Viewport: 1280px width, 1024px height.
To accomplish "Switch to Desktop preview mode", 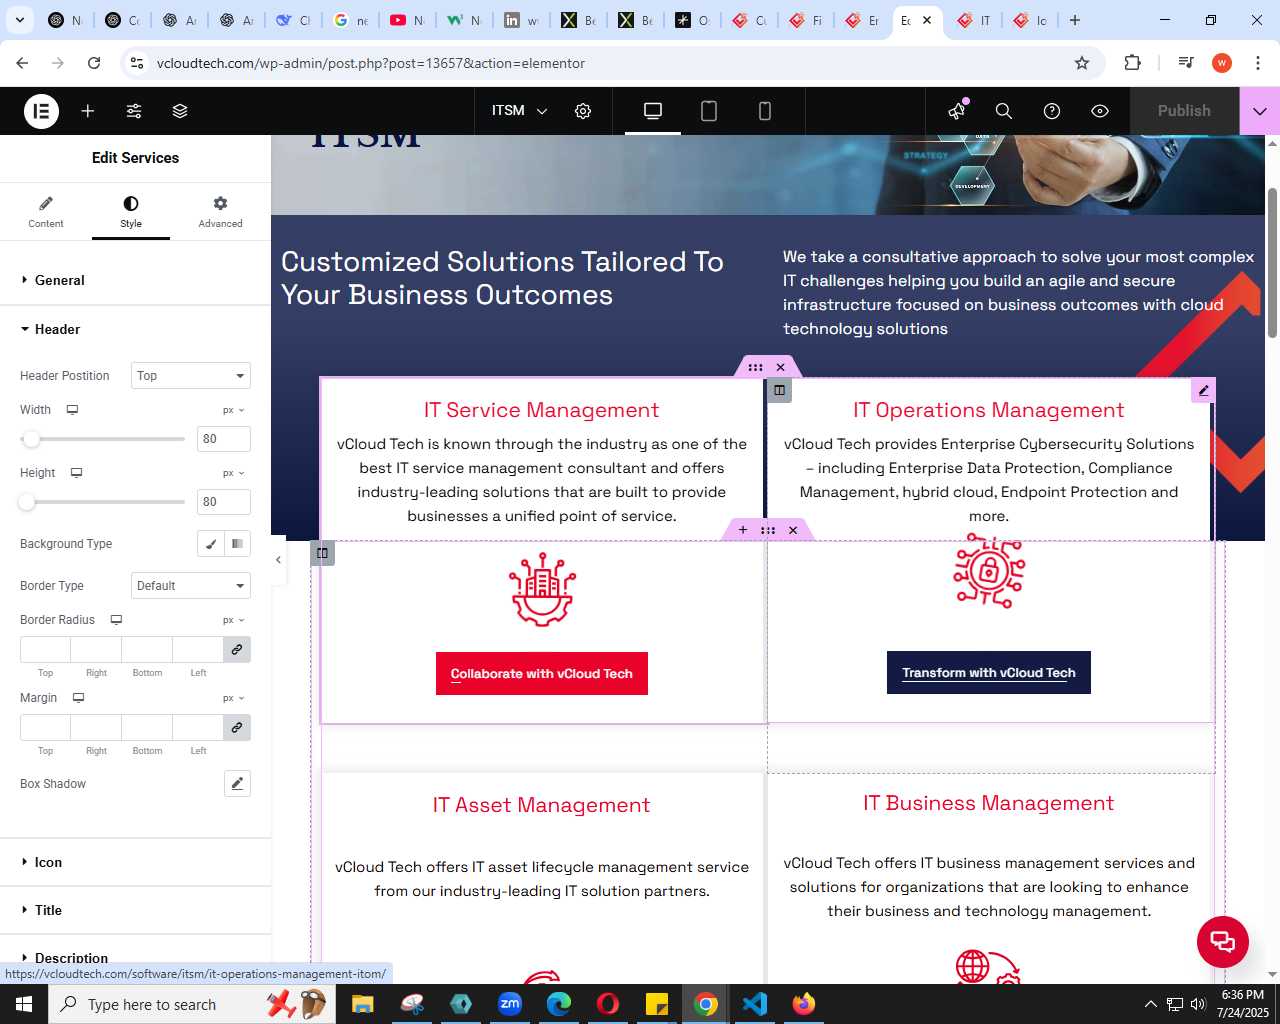I will pos(653,111).
